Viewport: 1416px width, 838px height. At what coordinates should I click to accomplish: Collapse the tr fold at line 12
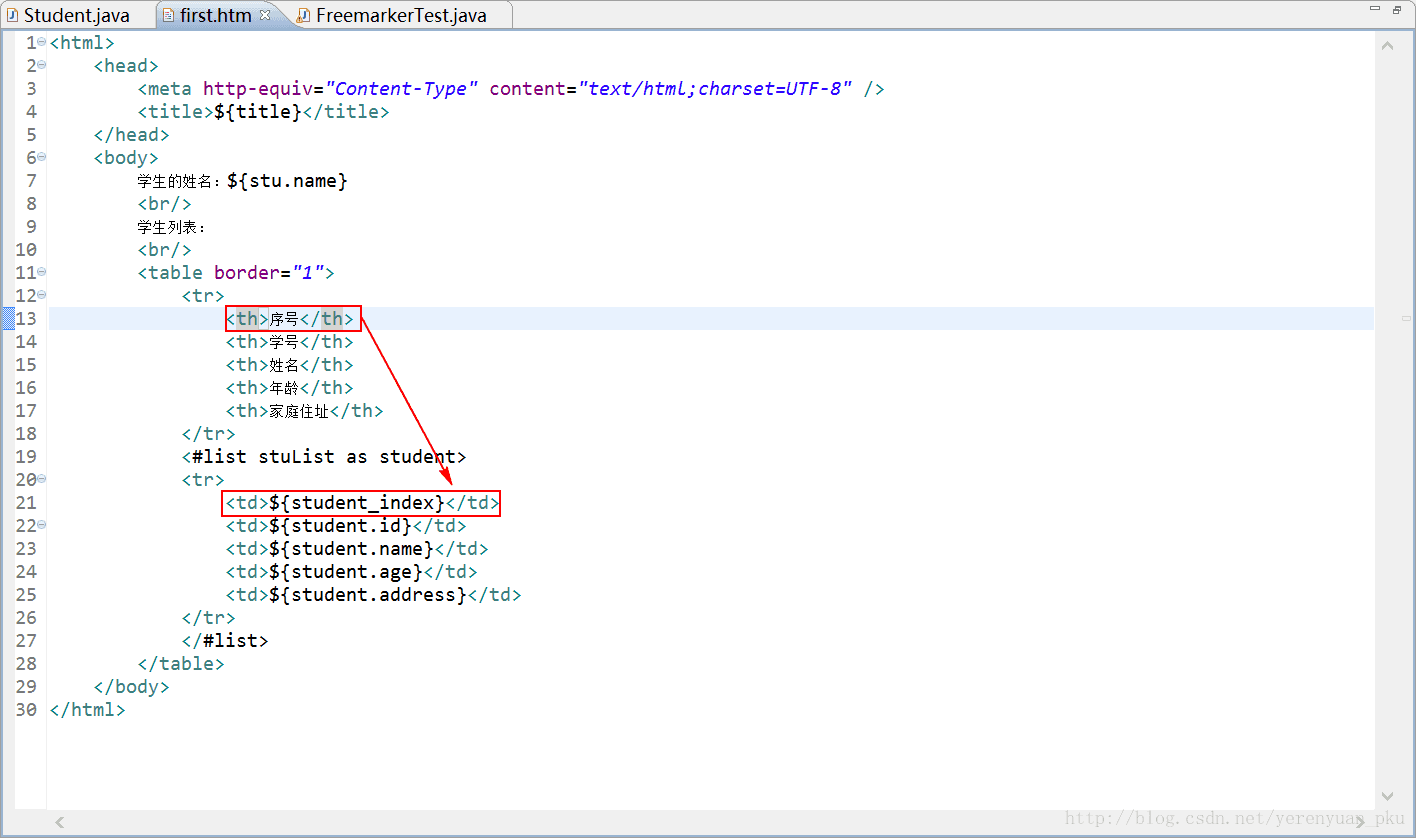click(x=41, y=295)
